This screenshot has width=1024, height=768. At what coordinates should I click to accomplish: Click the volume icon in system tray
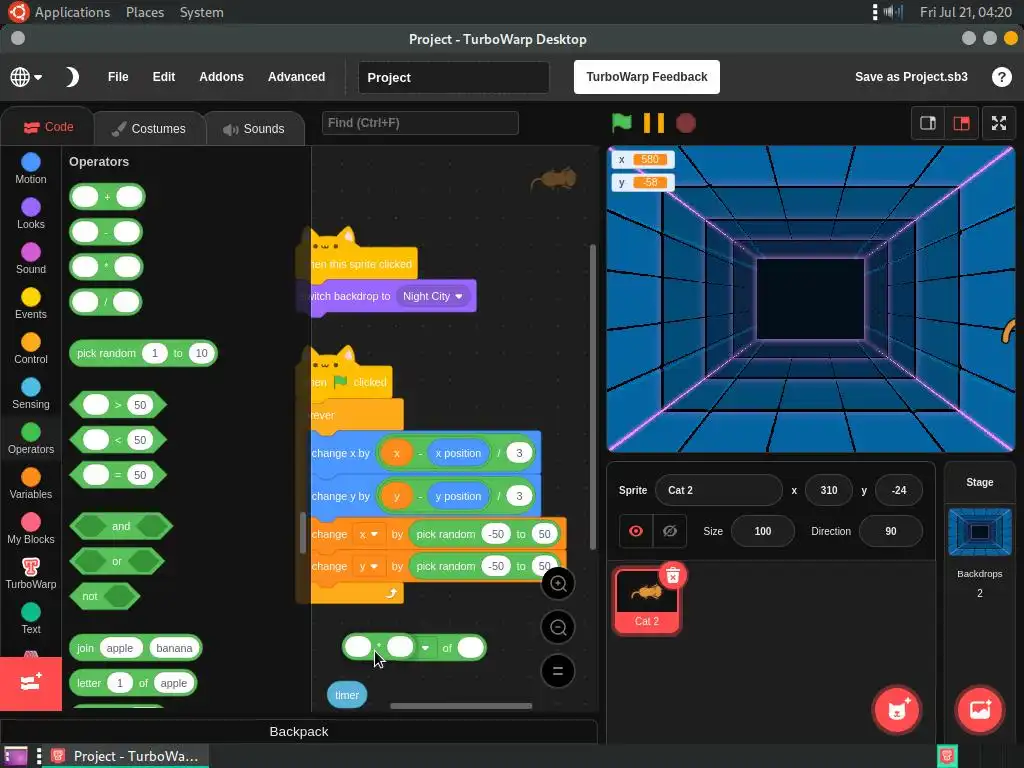click(x=893, y=12)
